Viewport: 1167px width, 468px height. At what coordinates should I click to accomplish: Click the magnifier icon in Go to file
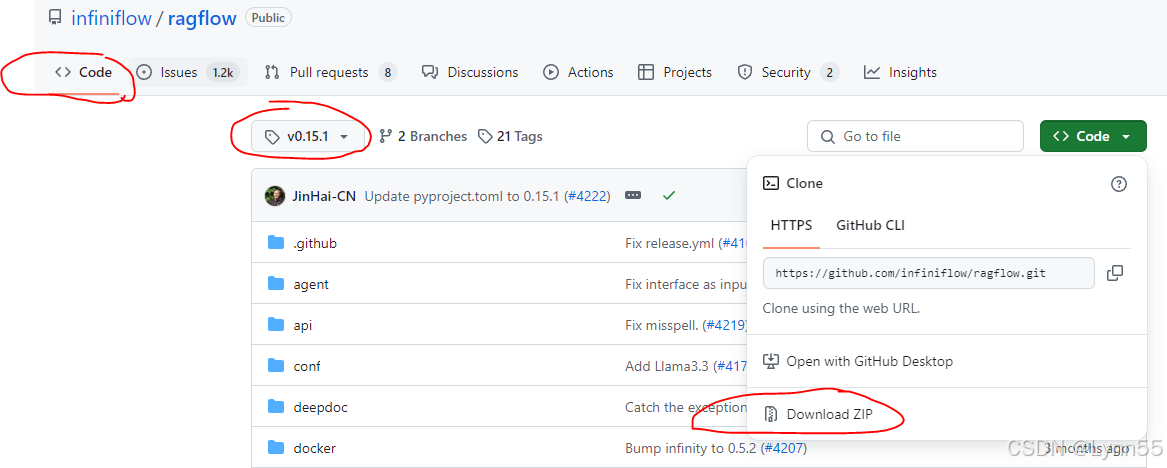pos(828,137)
